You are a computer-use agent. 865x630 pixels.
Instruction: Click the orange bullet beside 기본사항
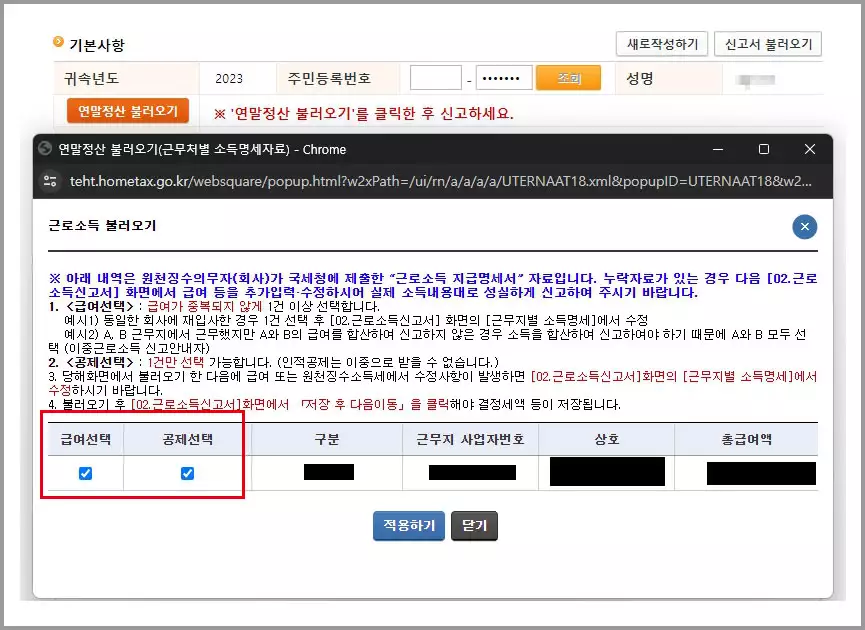click(x=57, y=43)
